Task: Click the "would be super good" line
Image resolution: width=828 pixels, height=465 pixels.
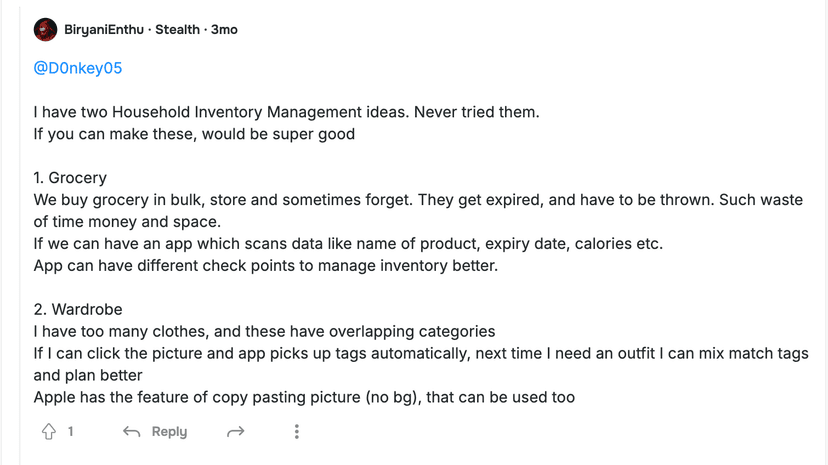Action: point(194,134)
